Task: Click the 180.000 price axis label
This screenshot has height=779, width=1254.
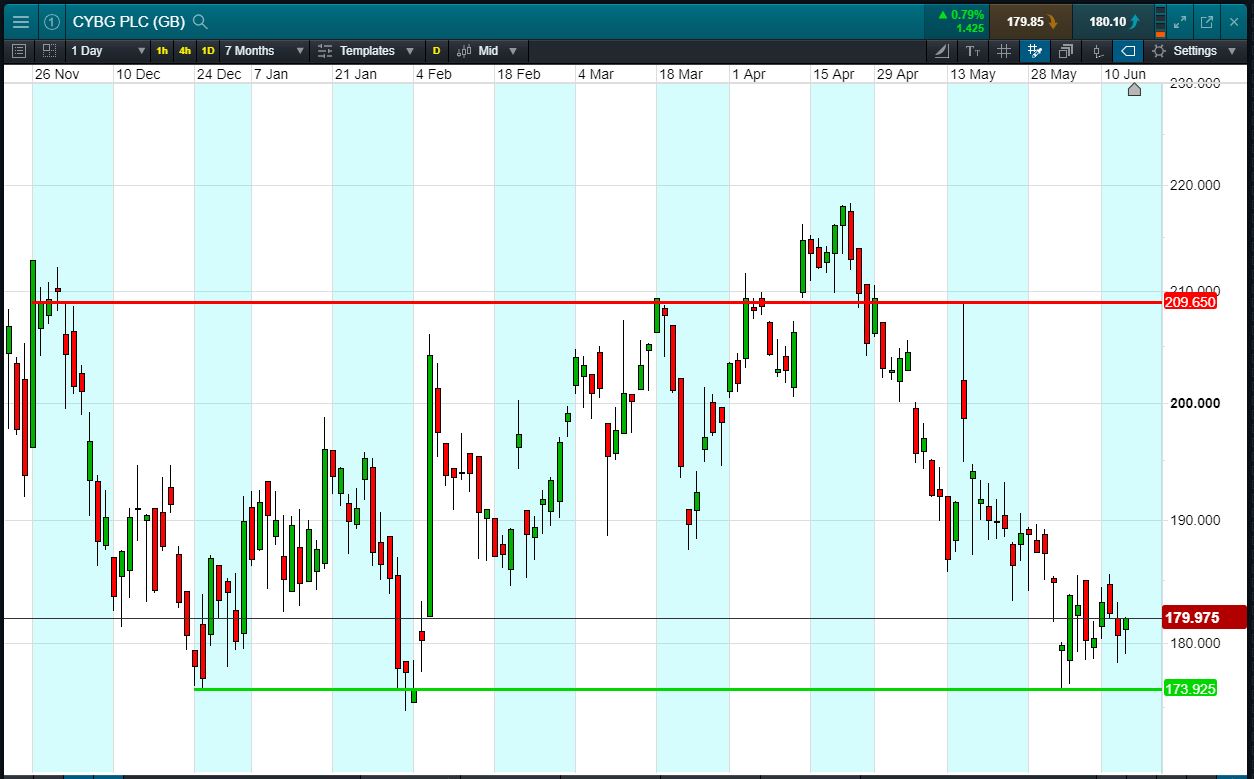Action: [x=1194, y=643]
